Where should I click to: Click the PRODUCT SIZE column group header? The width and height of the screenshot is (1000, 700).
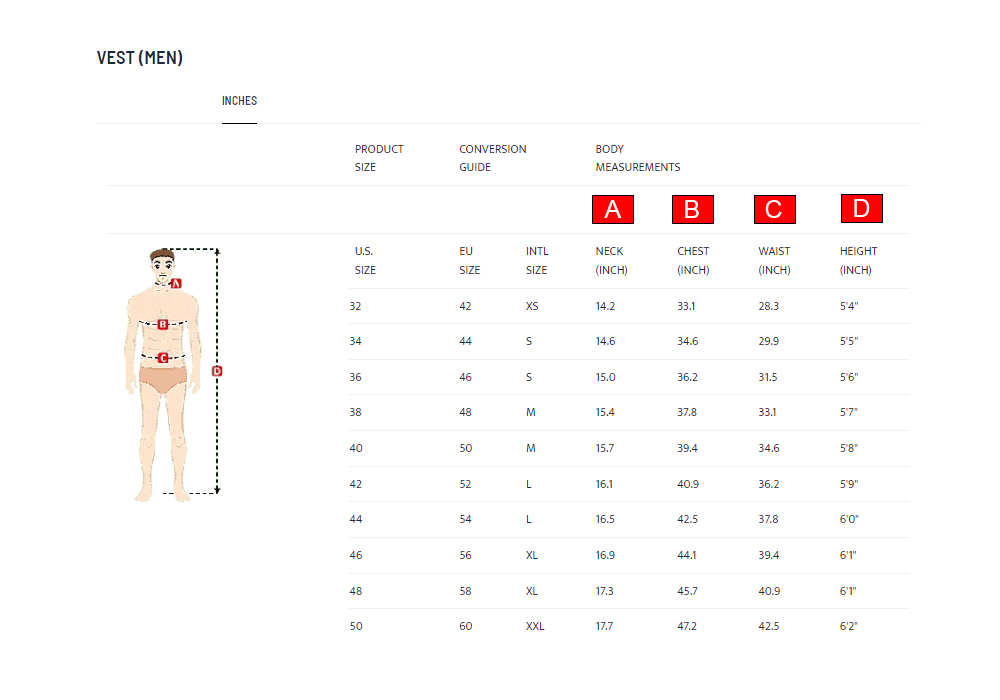point(379,158)
